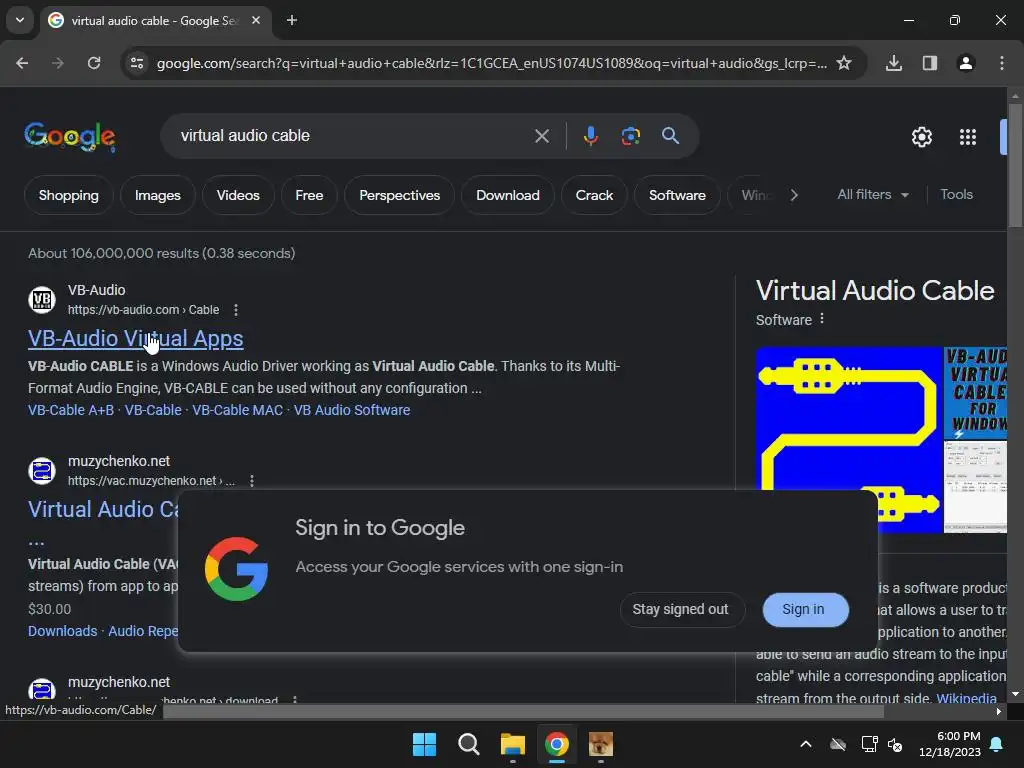1024x768 pixels.
Task: Start voice search with microphone
Action: point(590,136)
